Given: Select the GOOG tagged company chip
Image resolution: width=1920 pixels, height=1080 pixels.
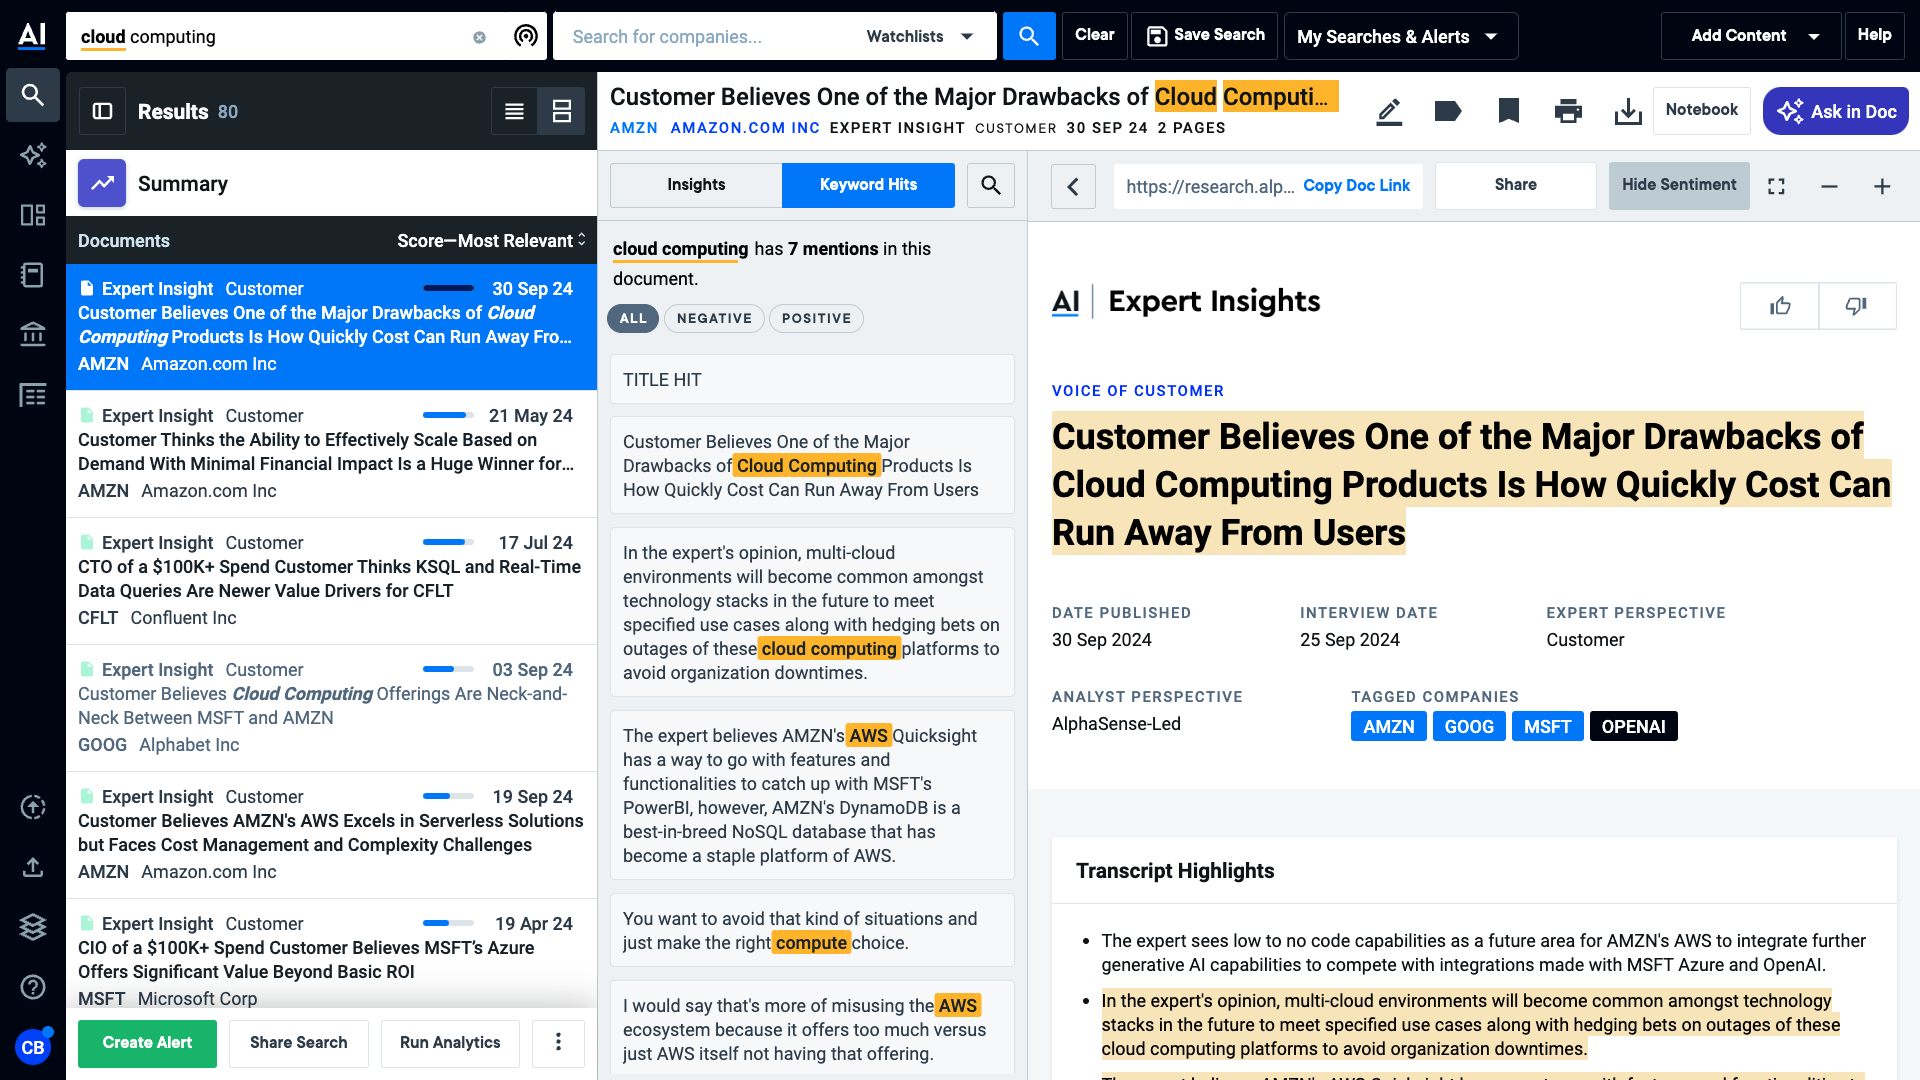Looking at the screenshot, I should pyautogui.click(x=1469, y=727).
